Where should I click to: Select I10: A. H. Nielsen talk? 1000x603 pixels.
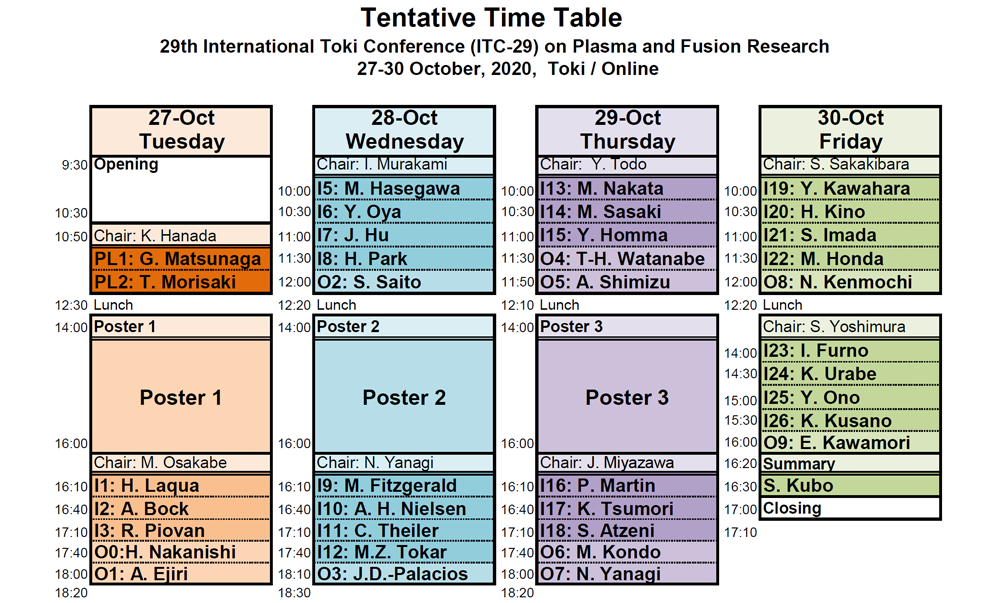click(404, 509)
